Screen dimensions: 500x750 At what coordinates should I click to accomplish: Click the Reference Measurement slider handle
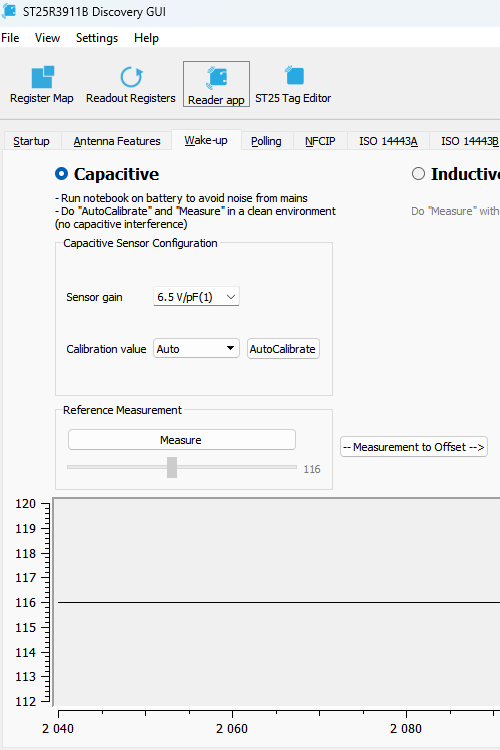(x=172, y=467)
